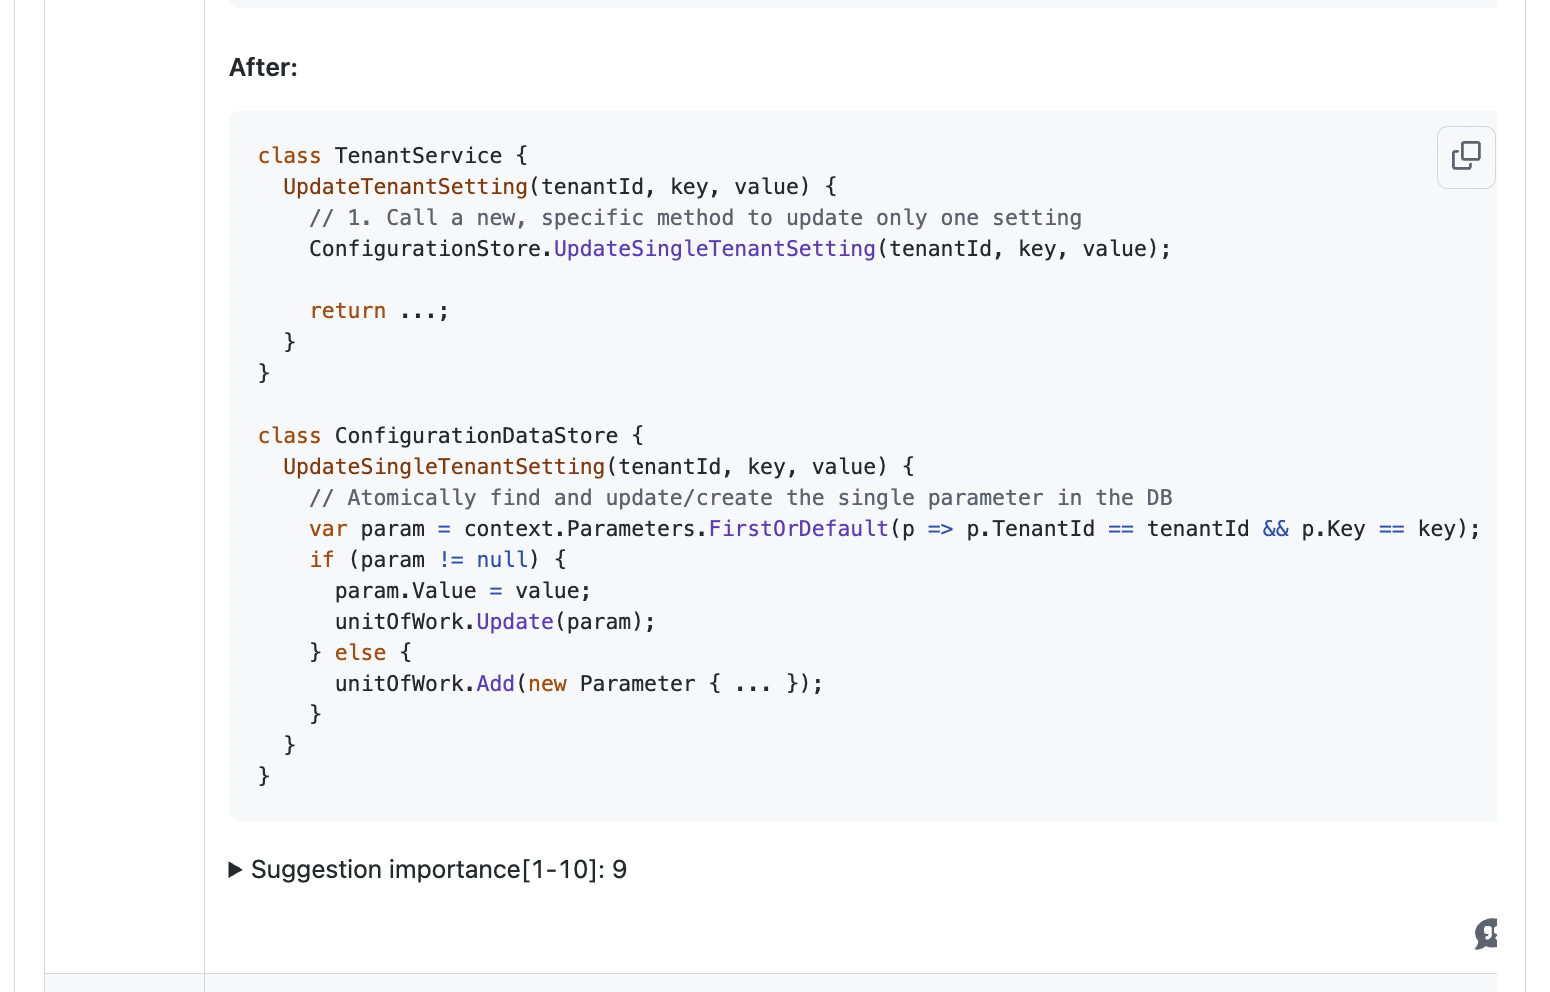Select the unitOfWork.Update line
The width and height of the screenshot is (1550, 992).
[493, 621]
